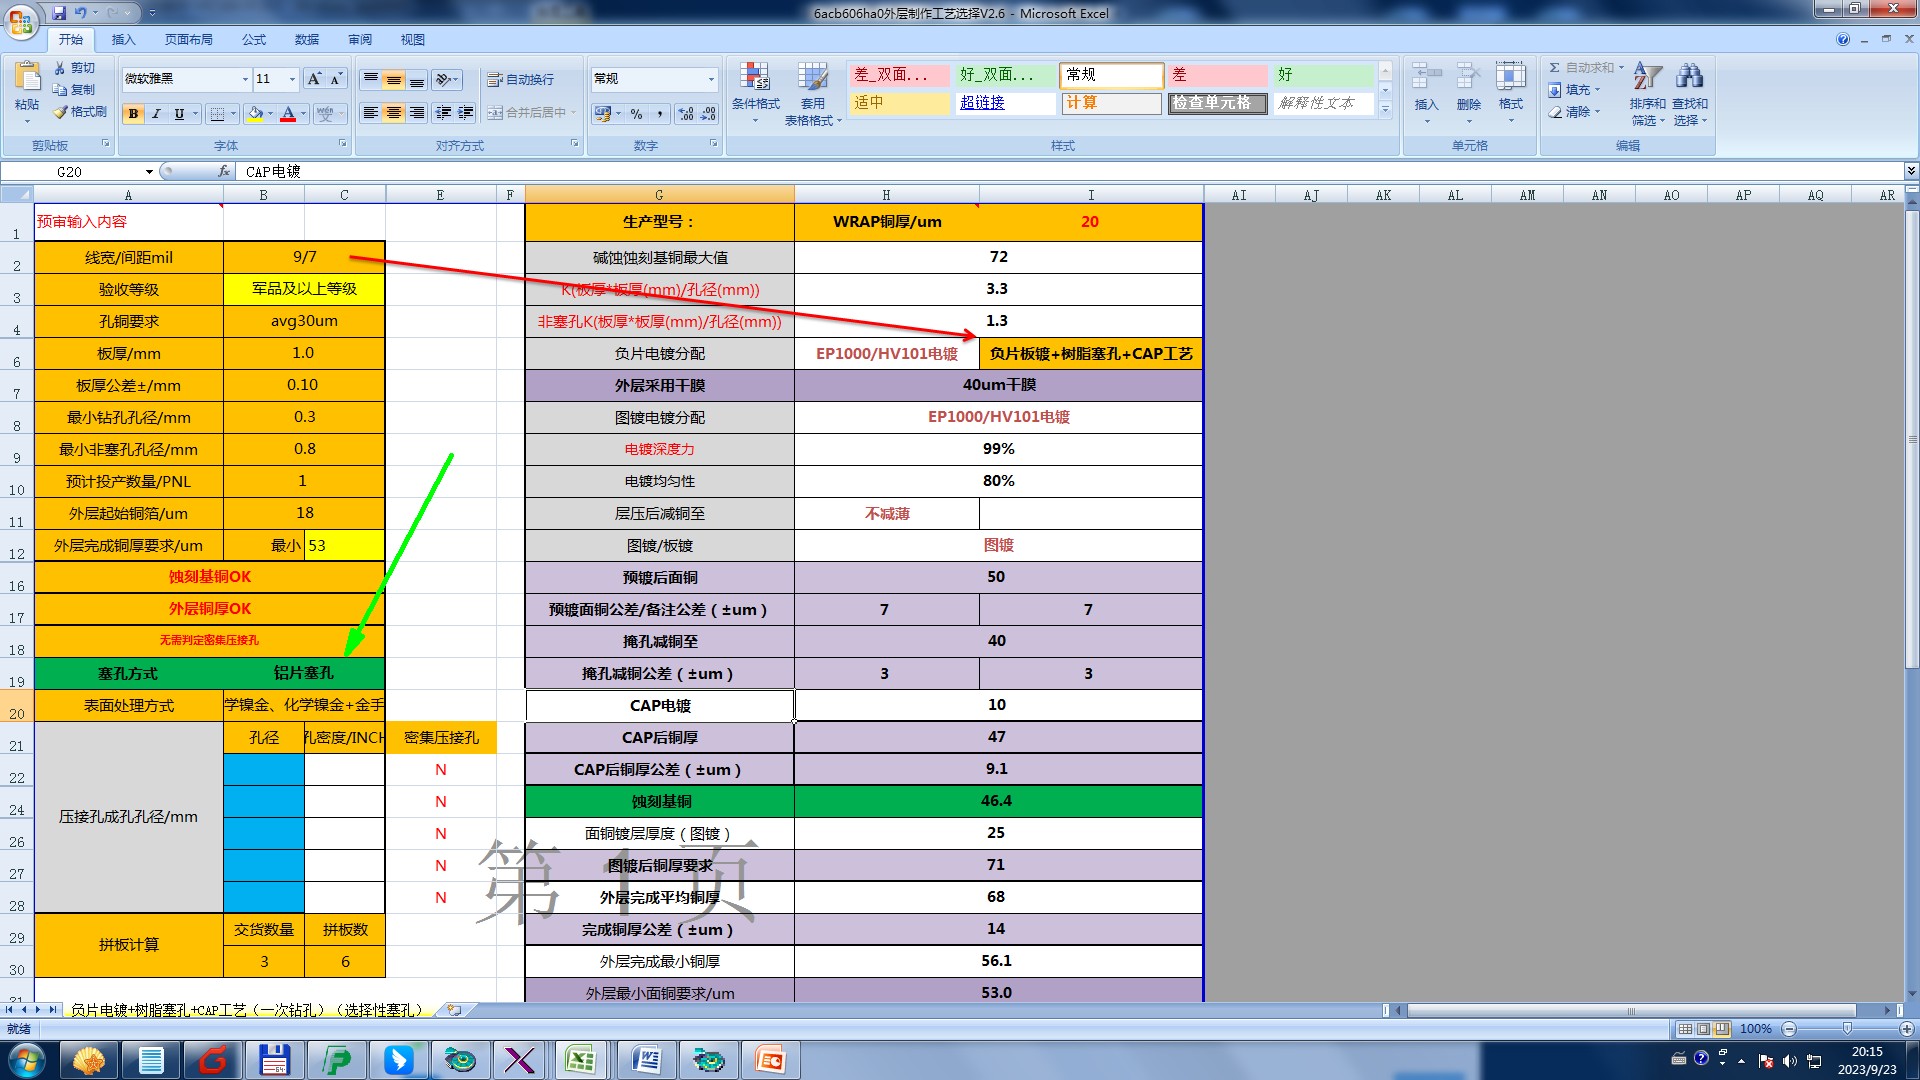Click the percent style icon
1920x1080 pixels.
pyautogui.click(x=636, y=114)
